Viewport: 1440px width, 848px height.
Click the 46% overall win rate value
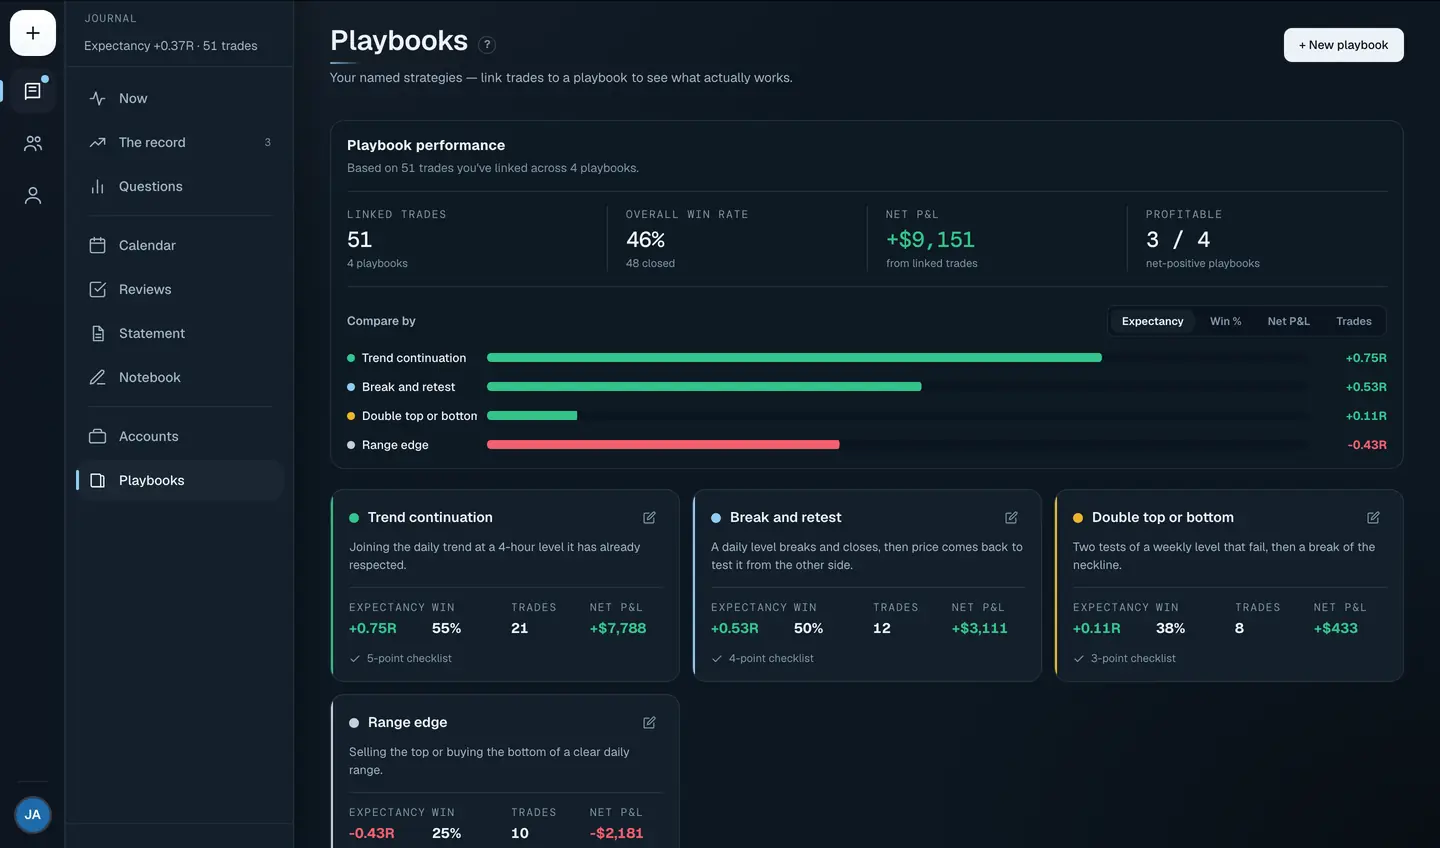(645, 239)
